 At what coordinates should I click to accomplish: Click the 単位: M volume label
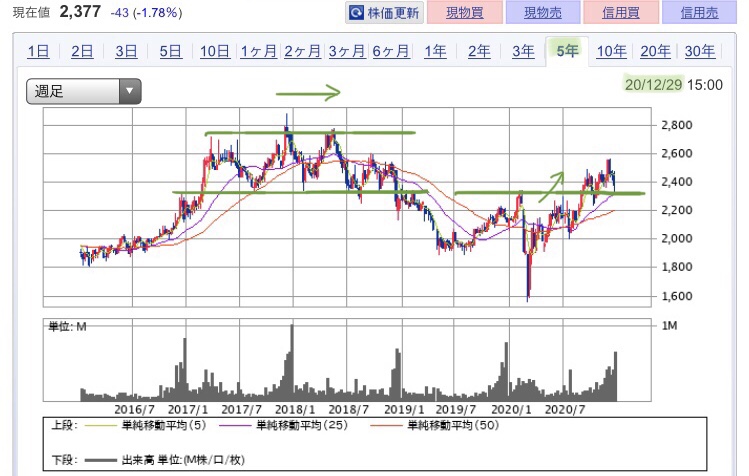point(67,326)
